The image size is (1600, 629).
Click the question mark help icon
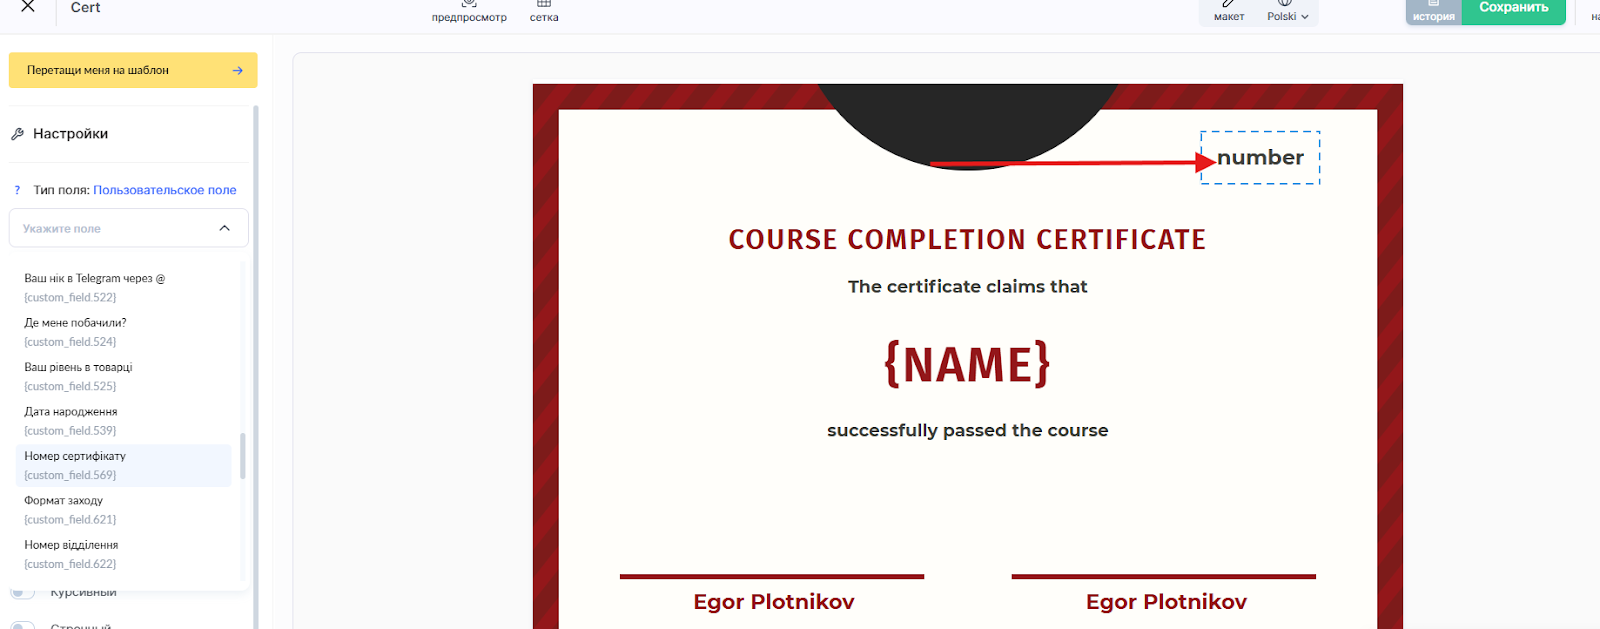click(17, 190)
